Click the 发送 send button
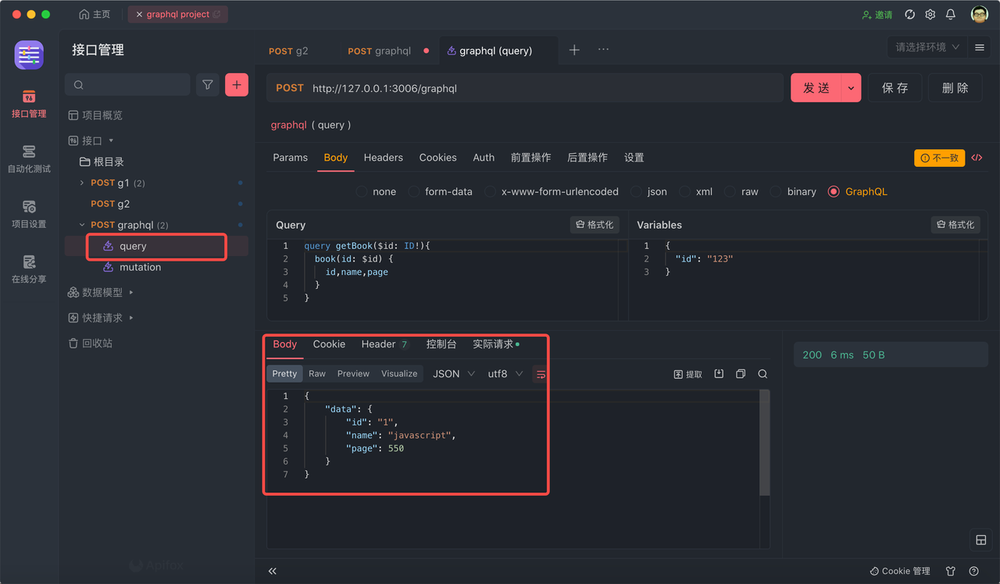 point(818,87)
